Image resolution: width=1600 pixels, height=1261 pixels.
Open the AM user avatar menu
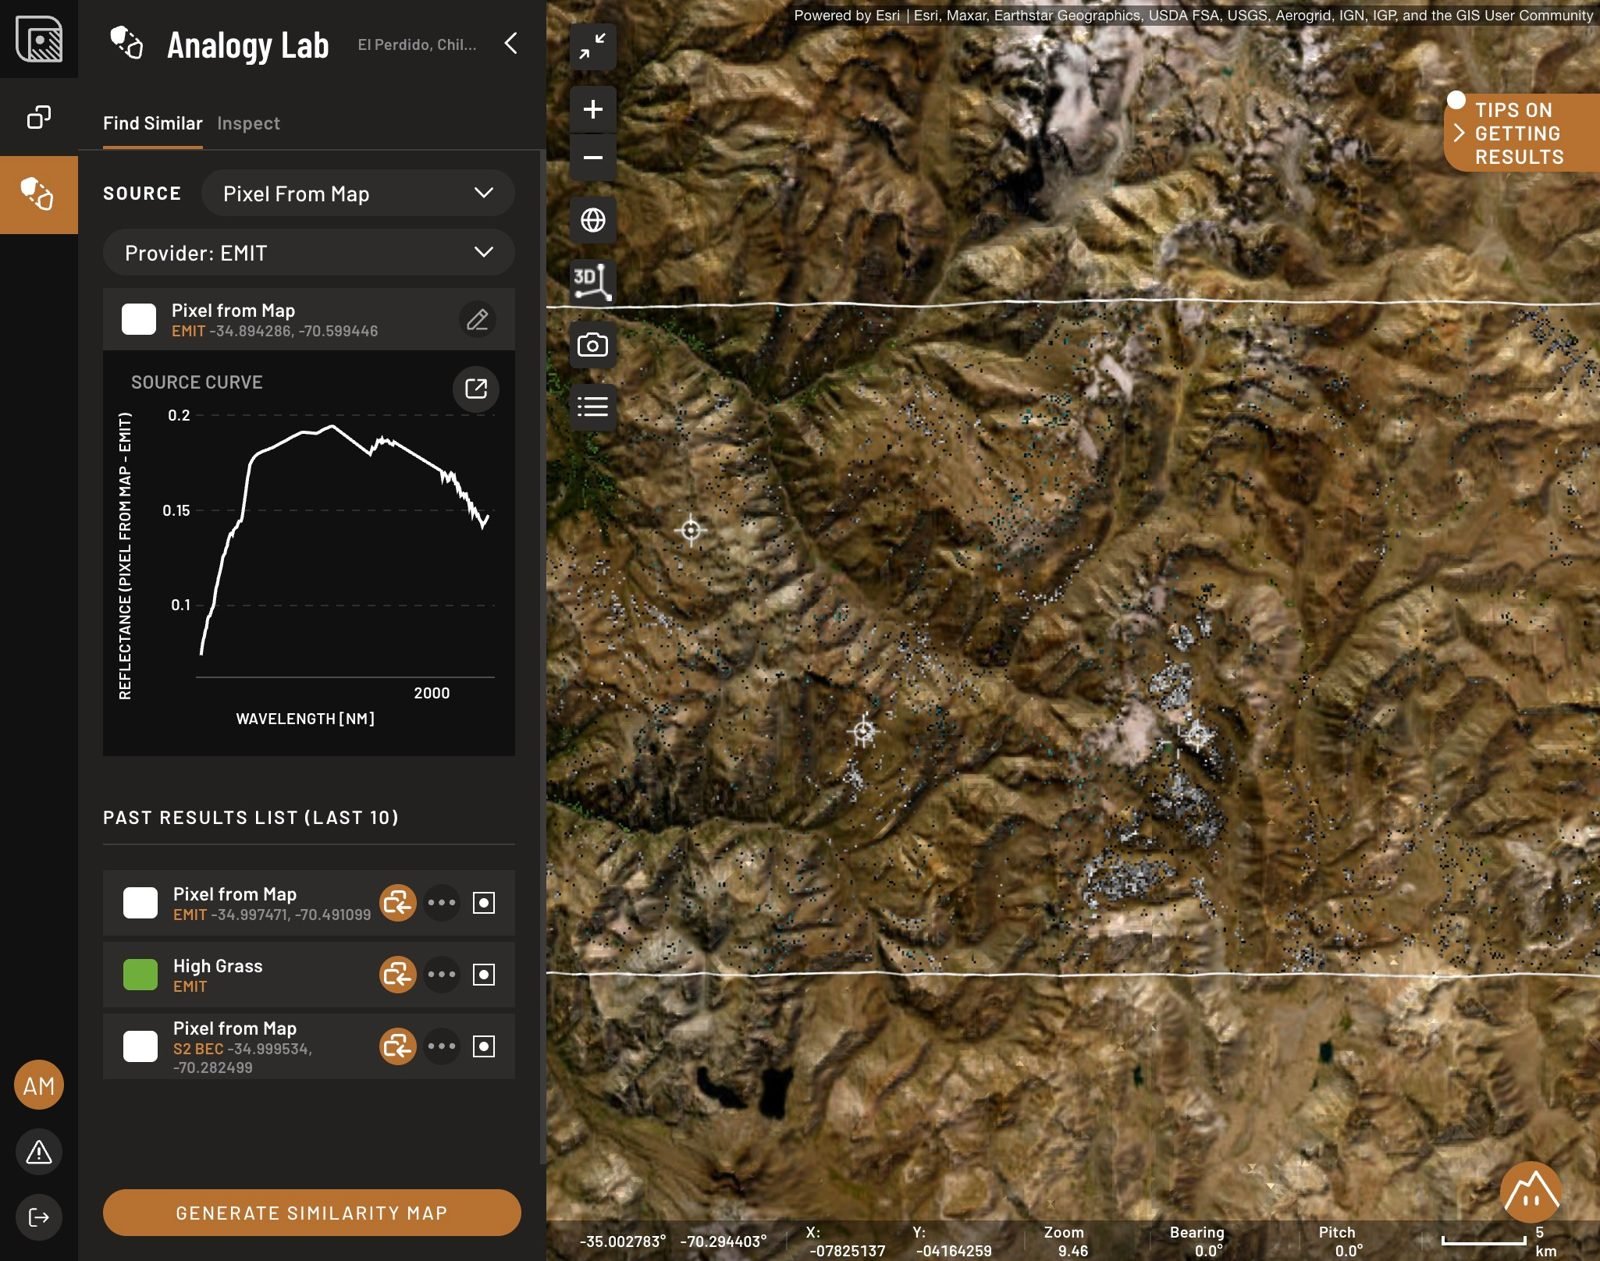(39, 1086)
